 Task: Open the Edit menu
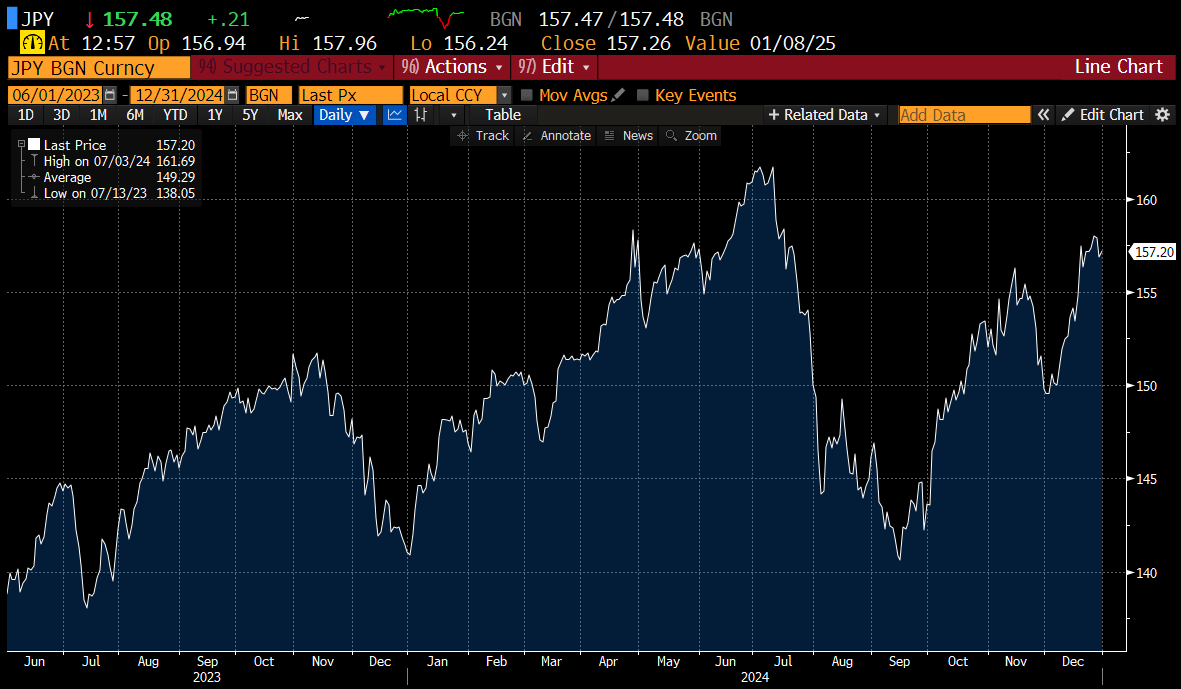point(554,67)
